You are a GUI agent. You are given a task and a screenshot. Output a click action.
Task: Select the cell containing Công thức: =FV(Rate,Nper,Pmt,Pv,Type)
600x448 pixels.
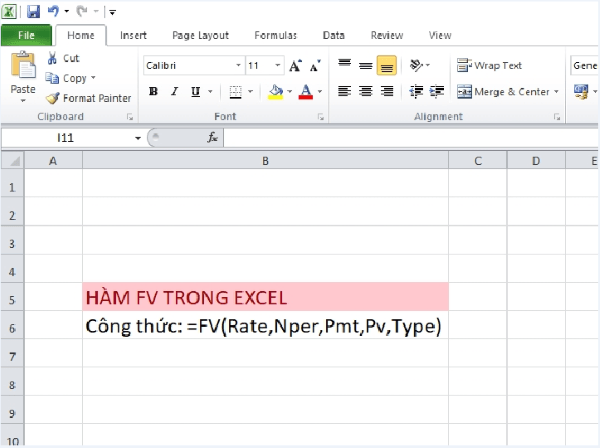[x=265, y=325]
